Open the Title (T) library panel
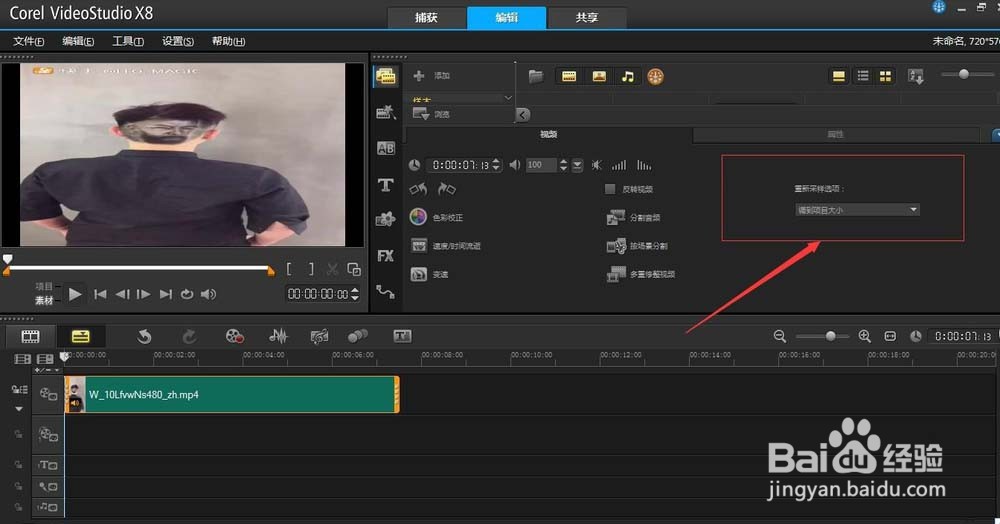1000x524 pixels. pos(385,186)
